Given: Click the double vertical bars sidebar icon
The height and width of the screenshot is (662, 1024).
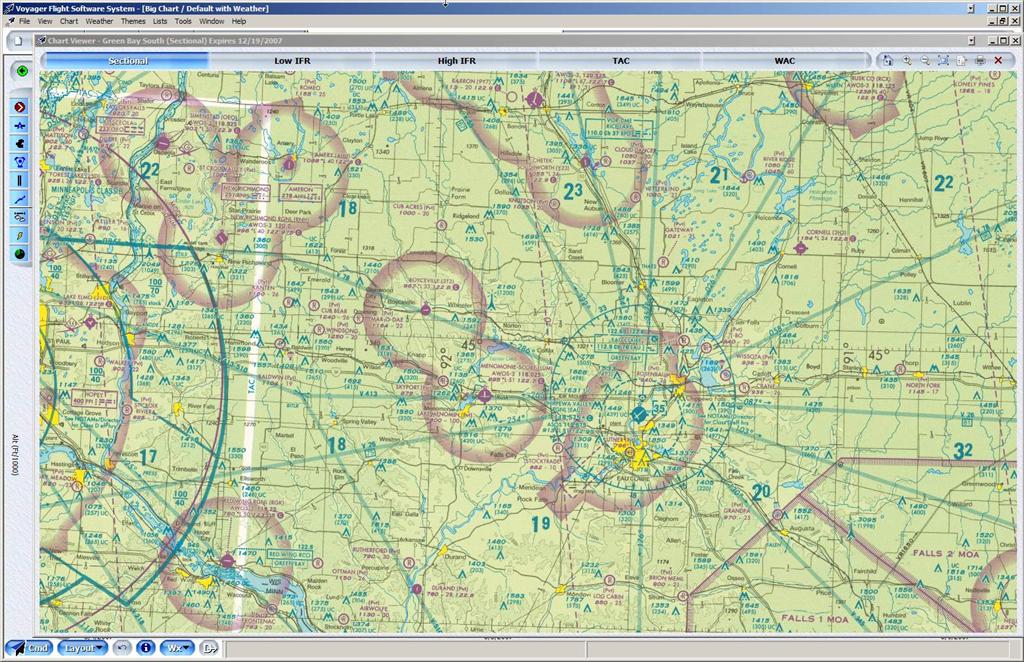Looking at the screenshot, I should coord(20,180).
